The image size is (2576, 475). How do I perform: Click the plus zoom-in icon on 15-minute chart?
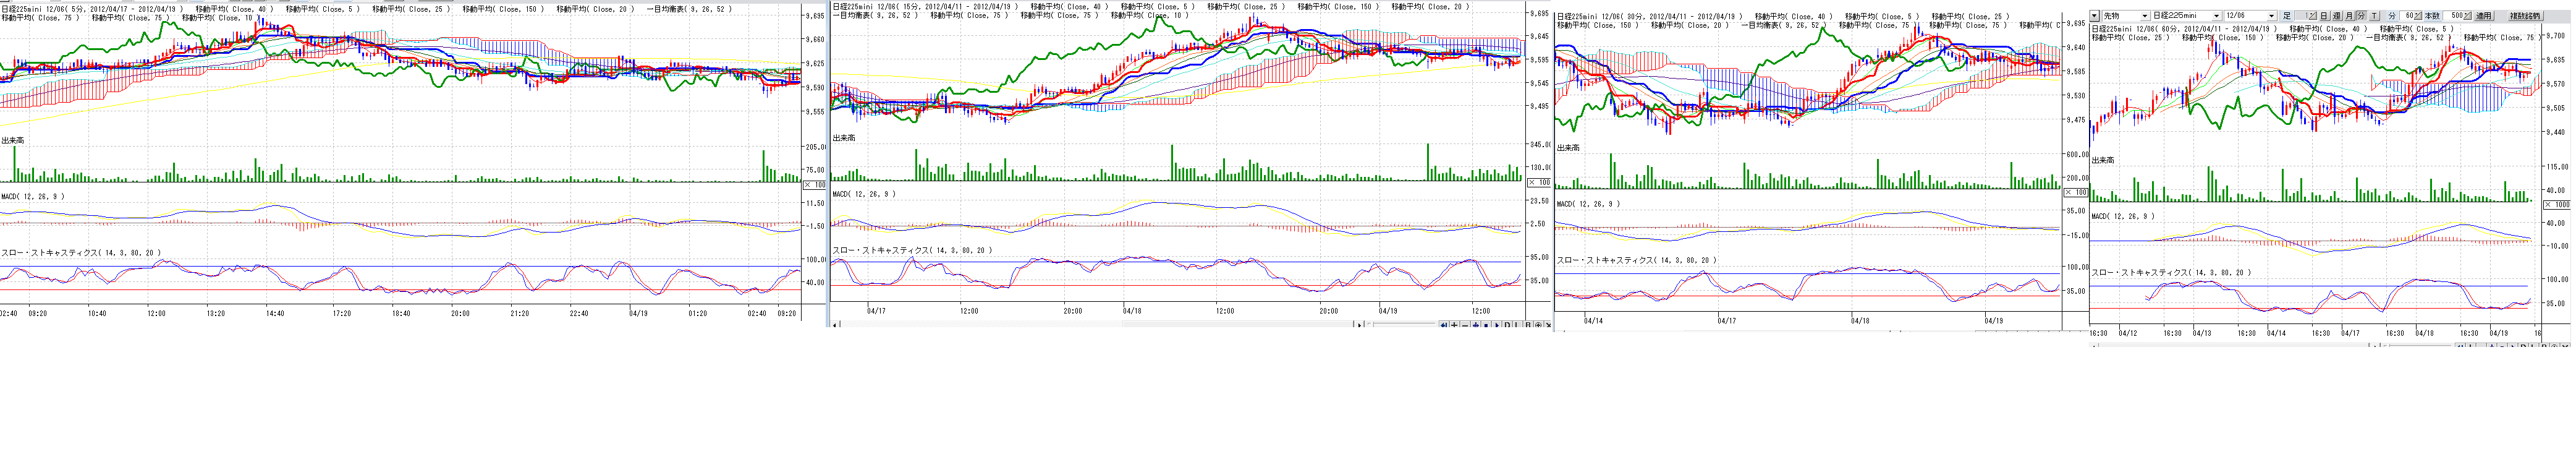pos(1454,325)
